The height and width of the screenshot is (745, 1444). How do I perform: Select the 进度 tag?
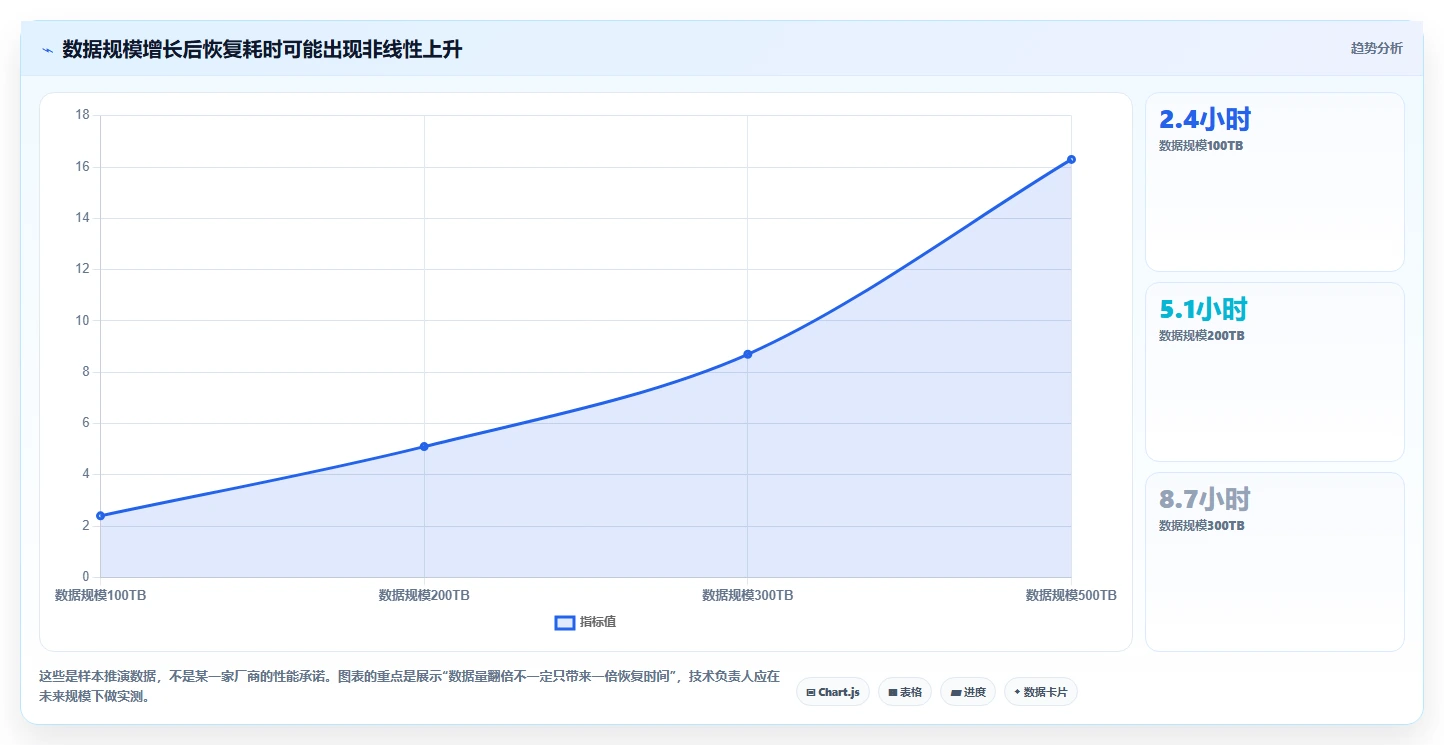click(968, 692)
